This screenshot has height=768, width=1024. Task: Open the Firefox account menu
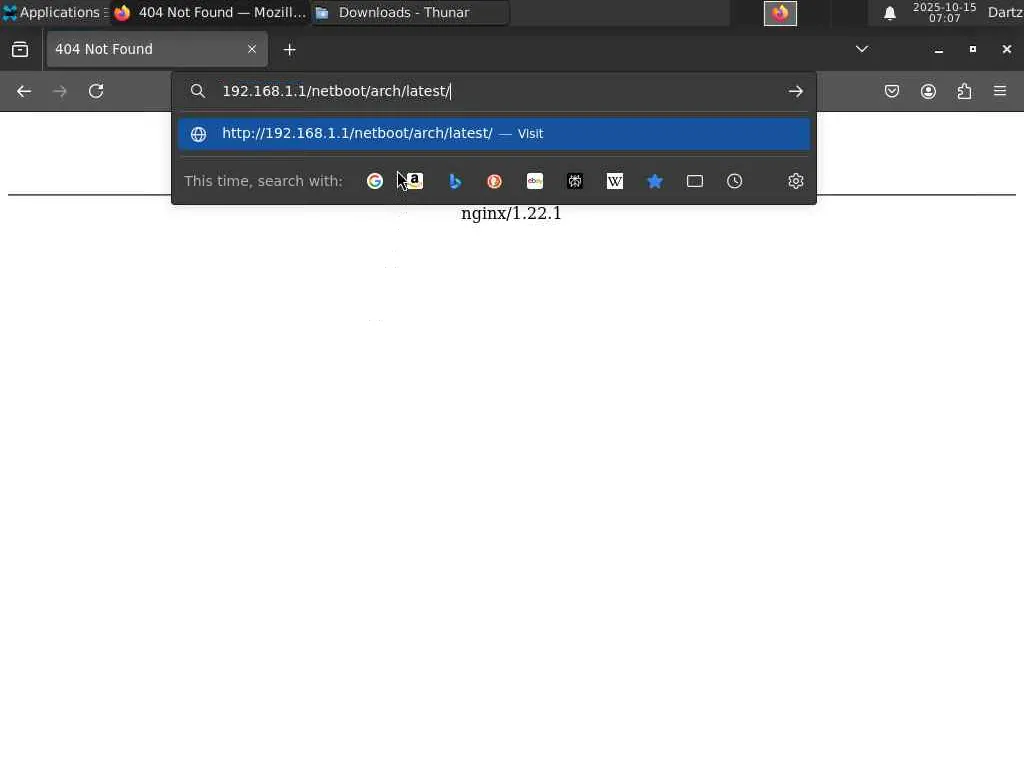[x=928, y=91]
